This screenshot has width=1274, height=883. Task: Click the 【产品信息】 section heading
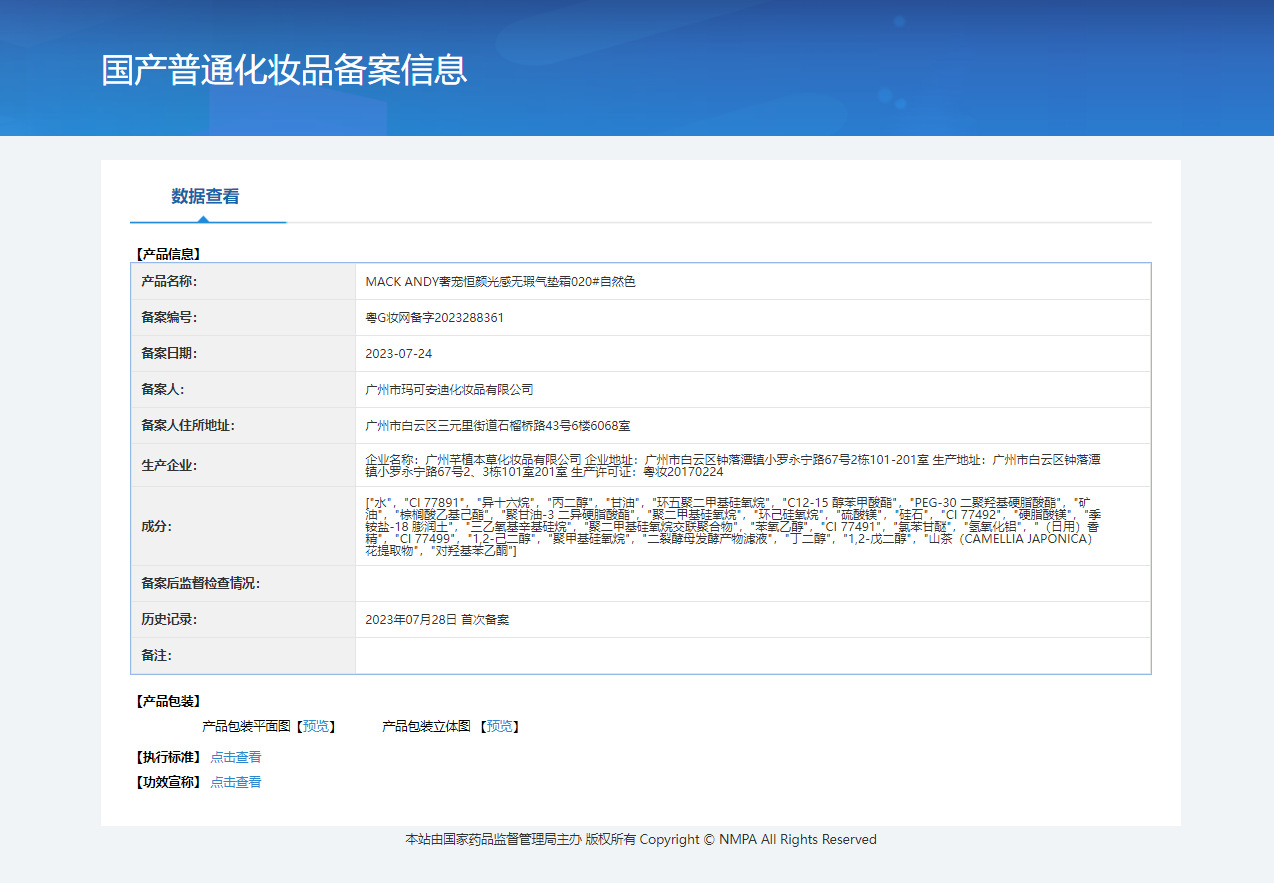[167, 254]
